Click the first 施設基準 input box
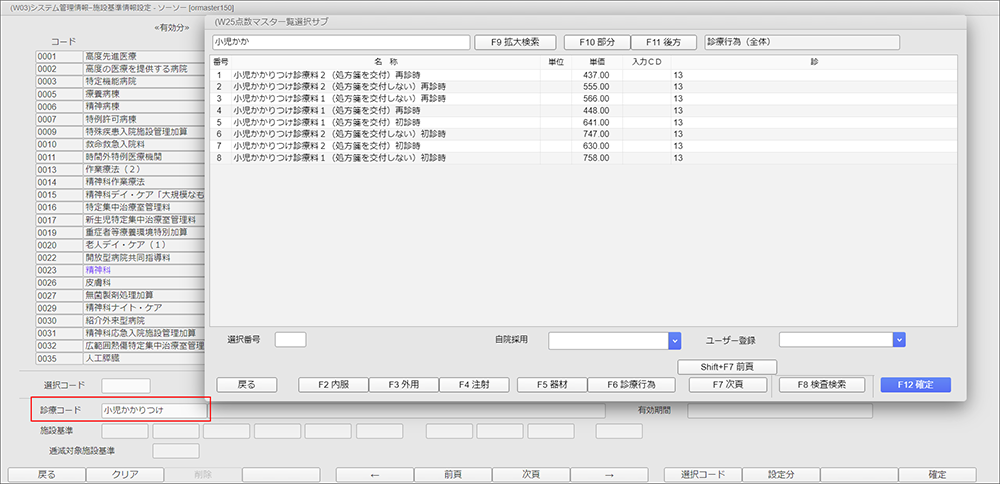Image resolution: width=1000 pixels, height=484 pixels. pyautogui.click(x=125, y=431)
